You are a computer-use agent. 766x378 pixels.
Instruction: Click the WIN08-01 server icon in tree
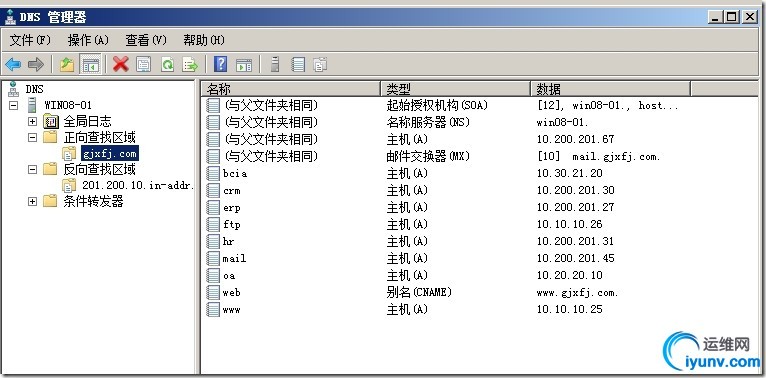pos(32,105)
